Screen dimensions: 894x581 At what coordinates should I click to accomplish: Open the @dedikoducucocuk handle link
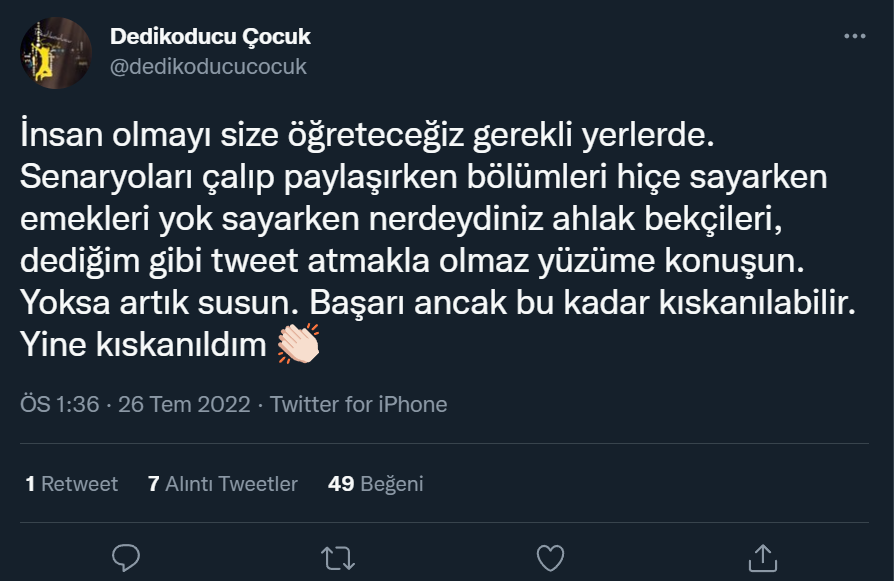point(208,67)
